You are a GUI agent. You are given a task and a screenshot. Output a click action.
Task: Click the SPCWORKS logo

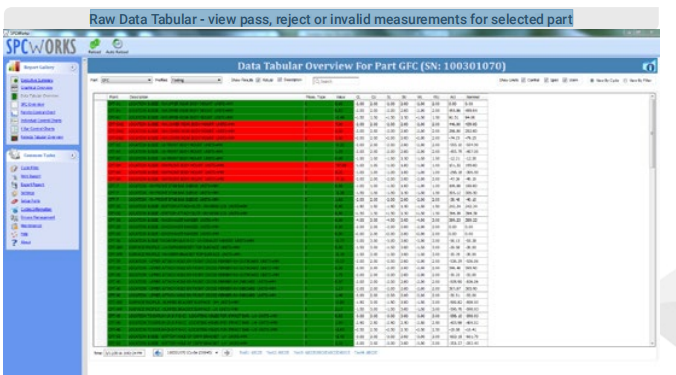tap(41, 47)
